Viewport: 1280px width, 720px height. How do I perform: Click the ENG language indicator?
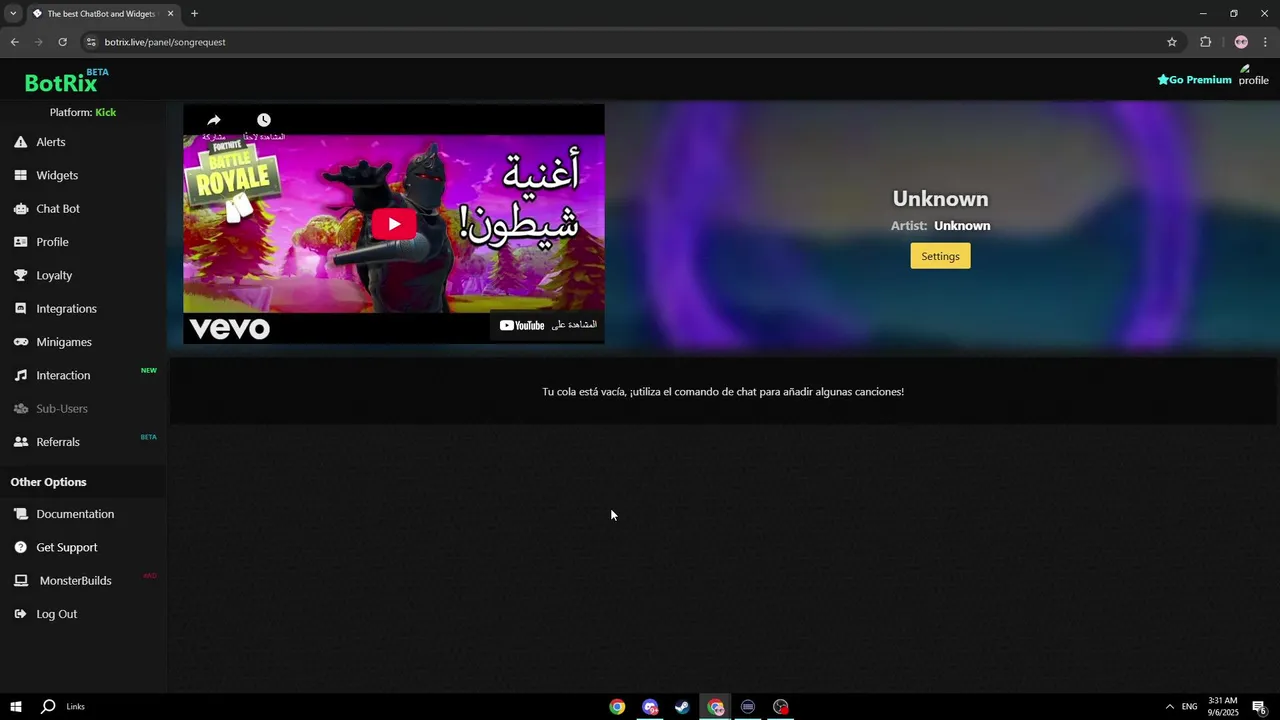tap(1189, 707)
